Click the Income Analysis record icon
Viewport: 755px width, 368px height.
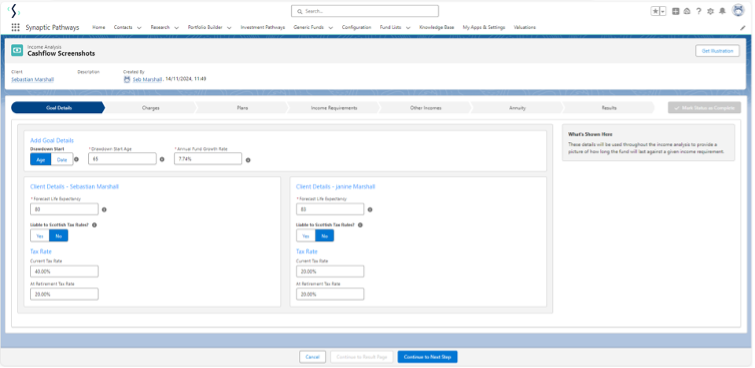click(17, 50)
